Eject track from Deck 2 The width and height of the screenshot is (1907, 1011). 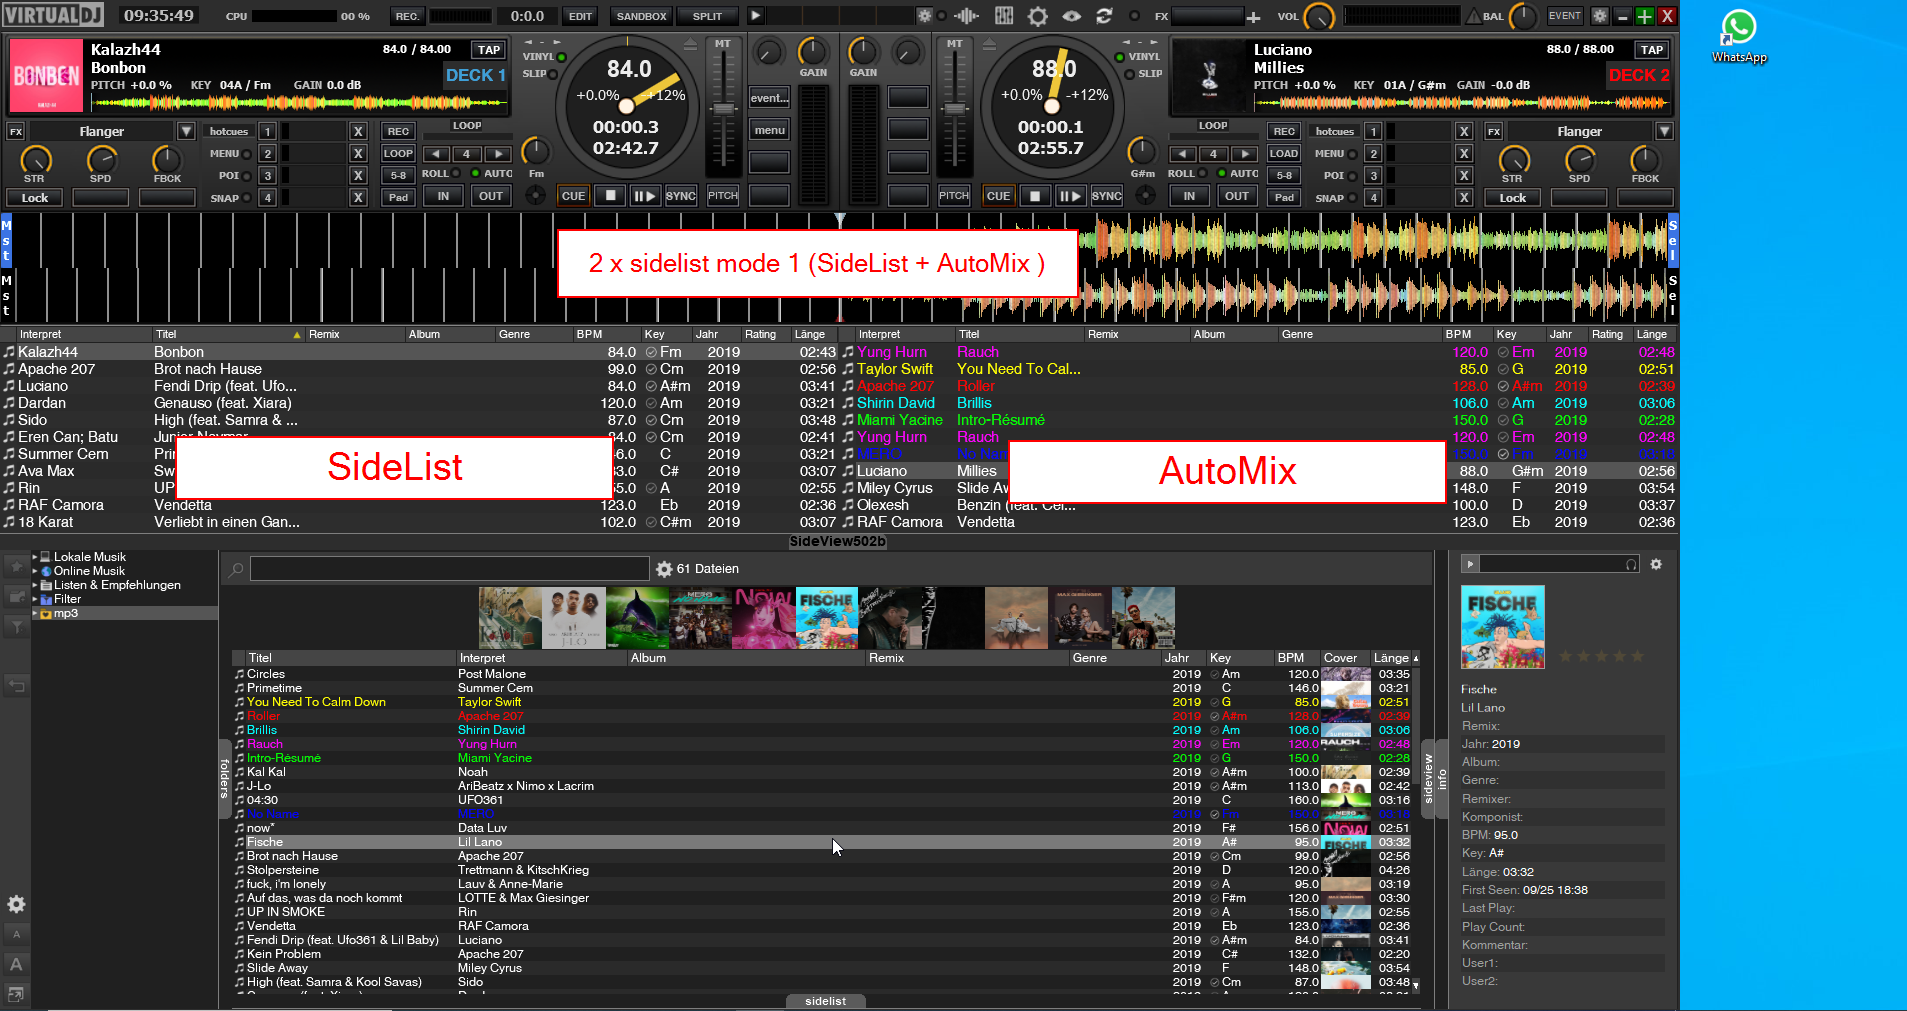989,44
